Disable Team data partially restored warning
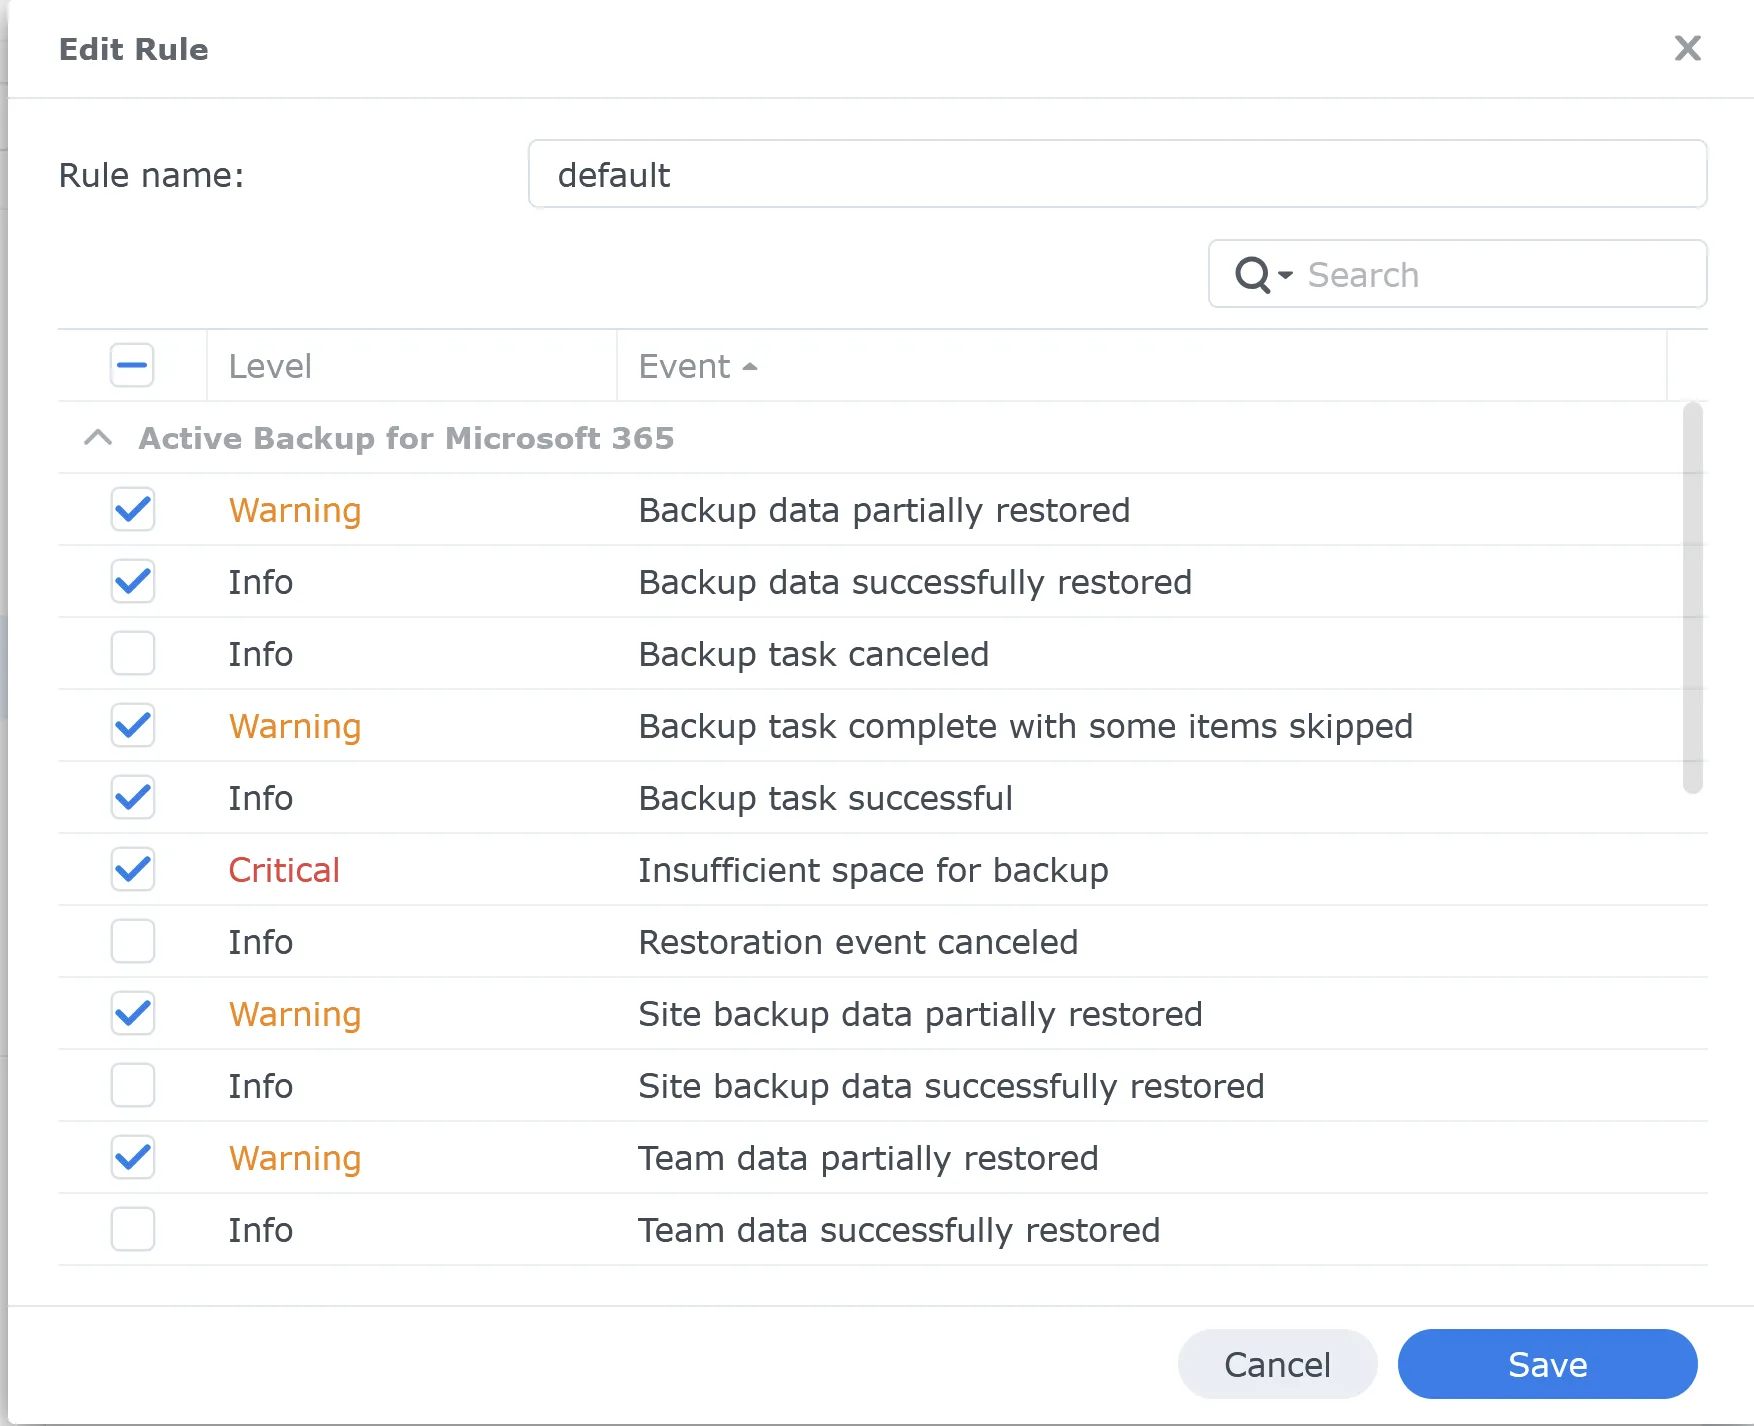1754x1426 pixels. coord(132,1157)
